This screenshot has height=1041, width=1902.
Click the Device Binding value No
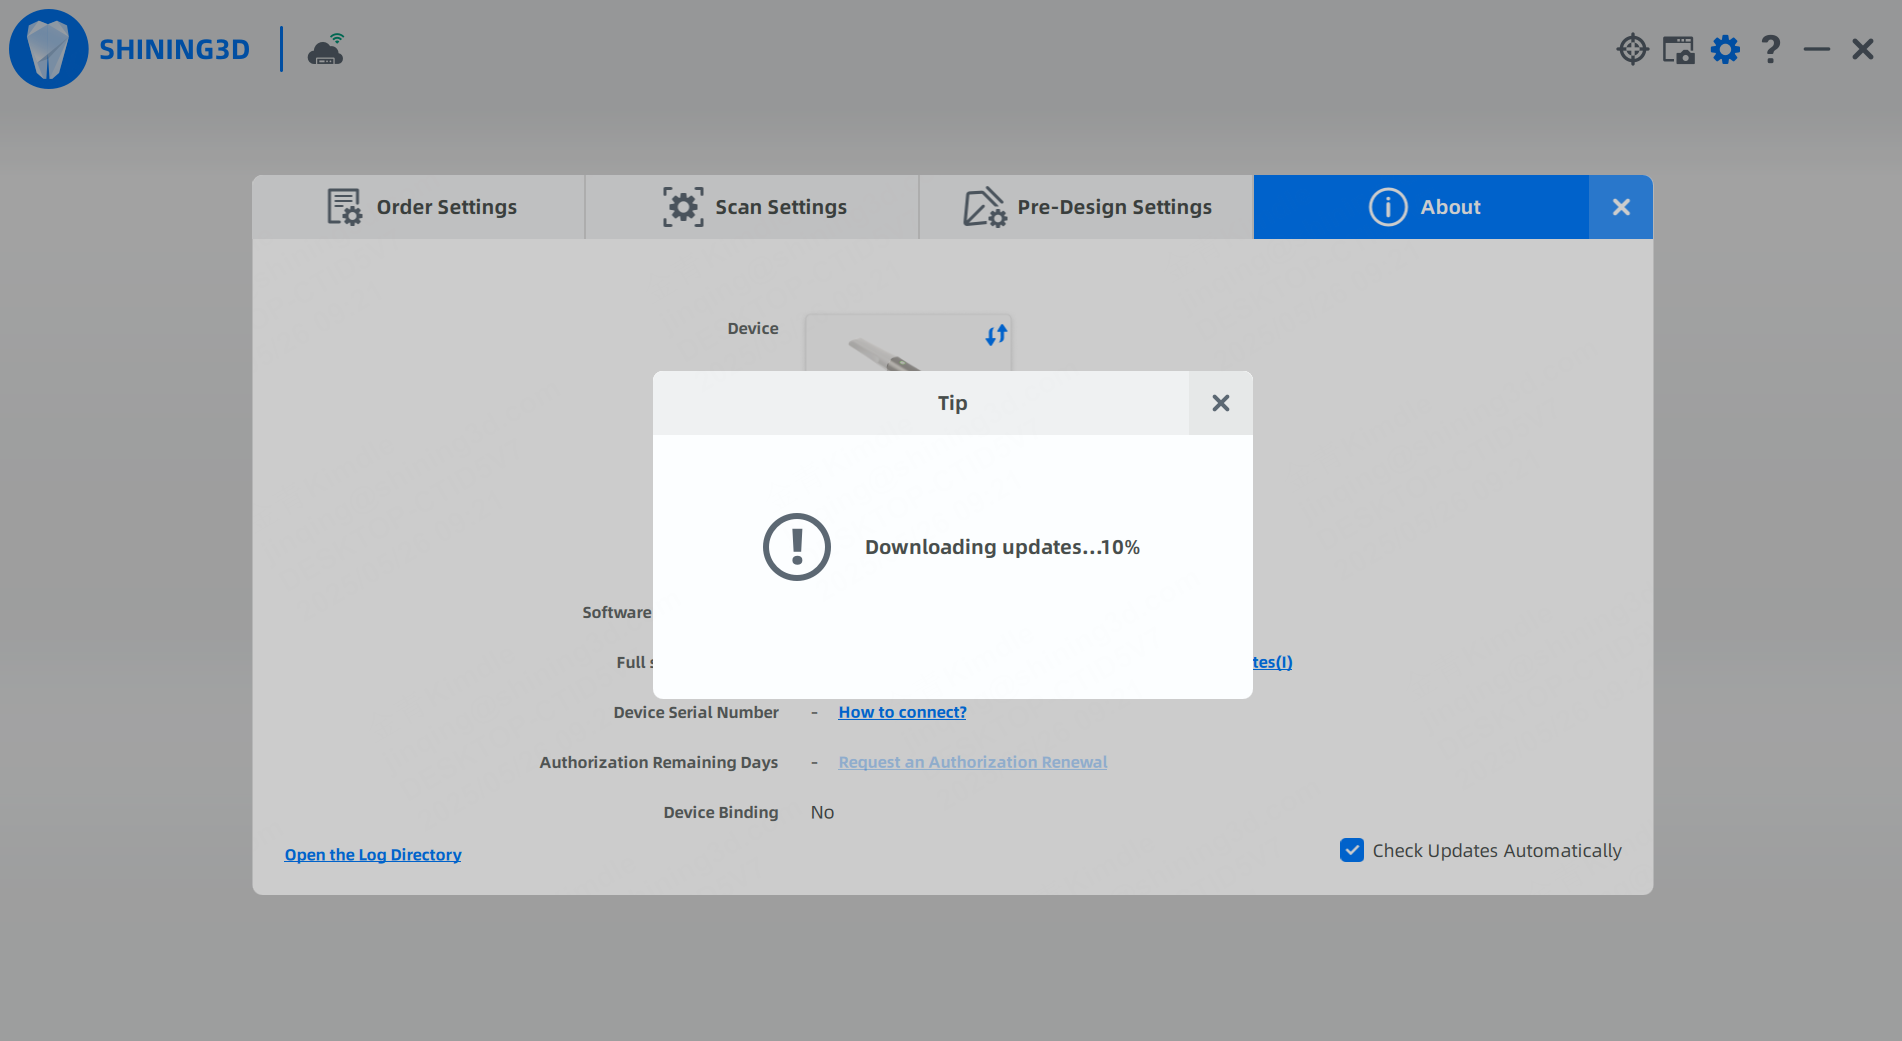click(822, 812)
